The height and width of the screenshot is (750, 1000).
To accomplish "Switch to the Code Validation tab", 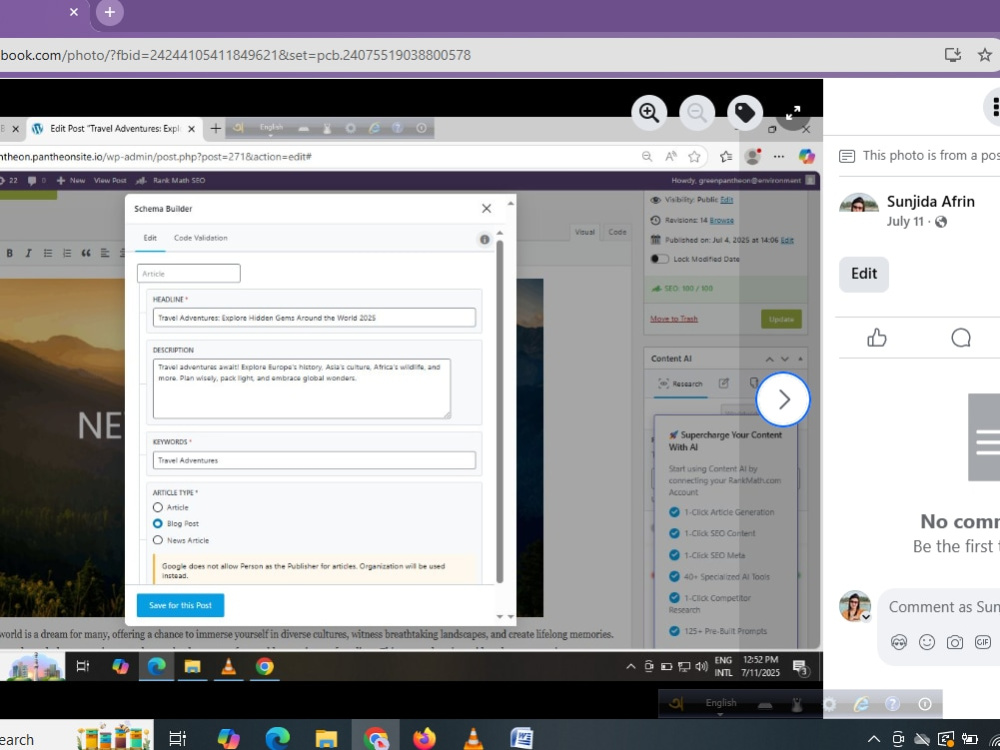I will tap(200, 238).
